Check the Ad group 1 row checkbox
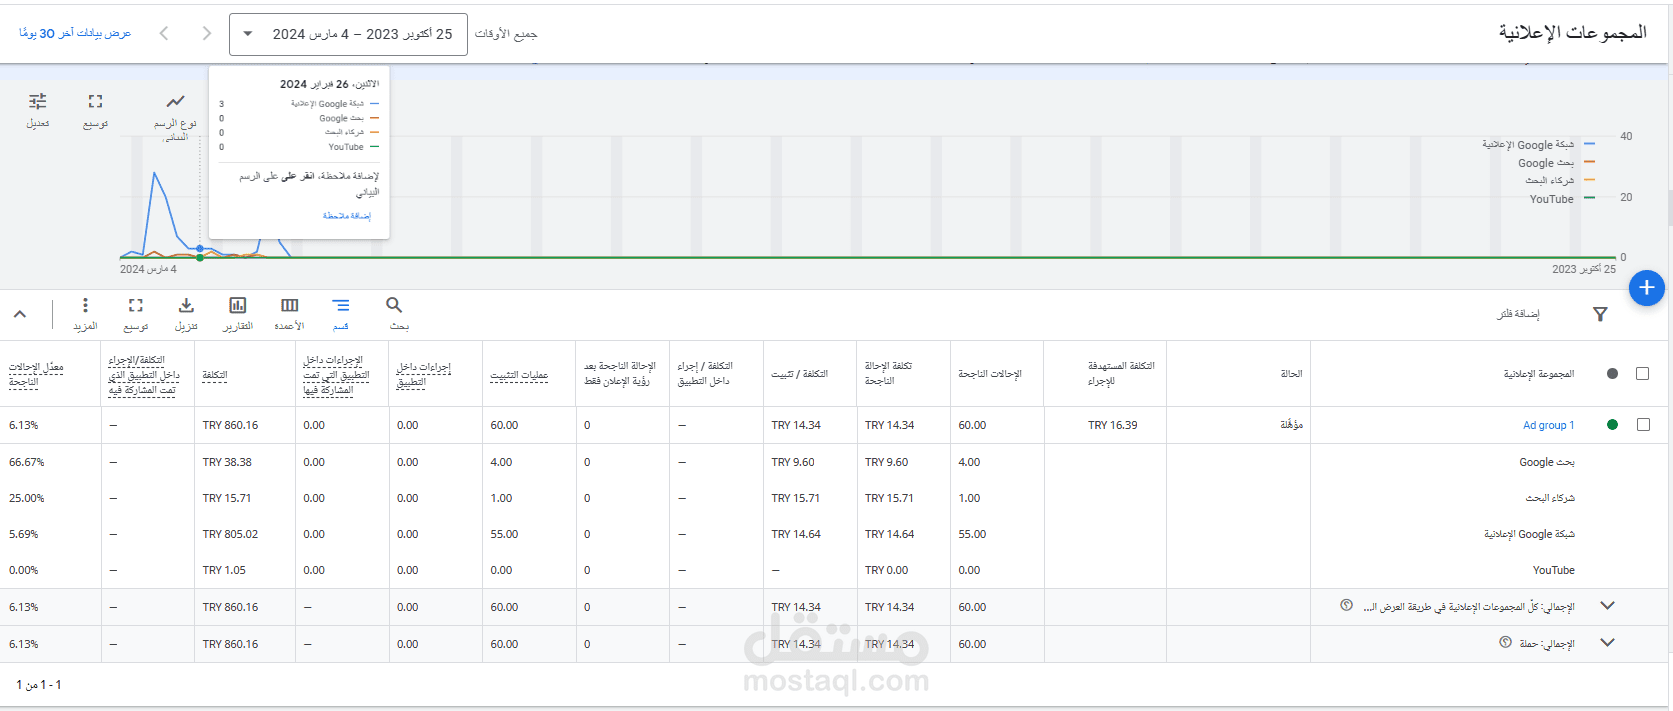1673x711 pixels. coord(1642,425)
